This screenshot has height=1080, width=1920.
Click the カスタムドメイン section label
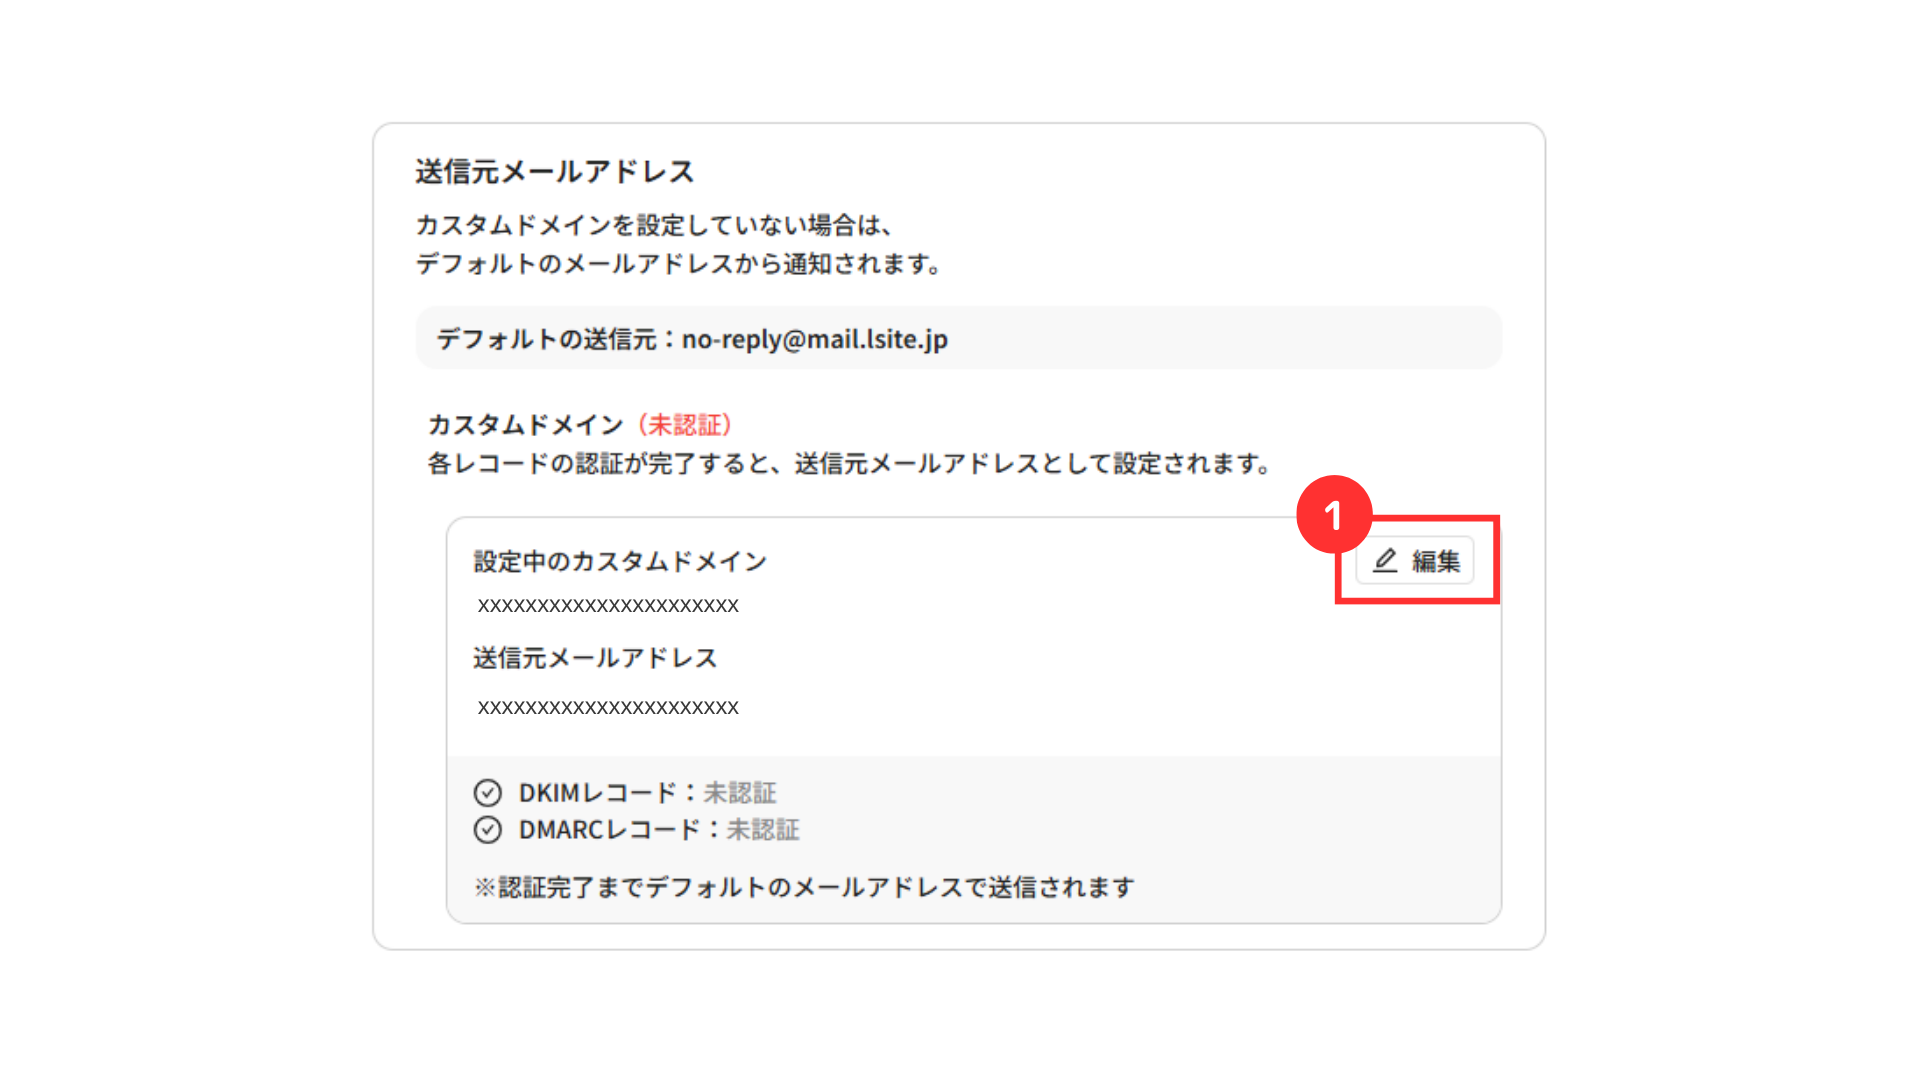pyautogui.click(x=526, y=425)
